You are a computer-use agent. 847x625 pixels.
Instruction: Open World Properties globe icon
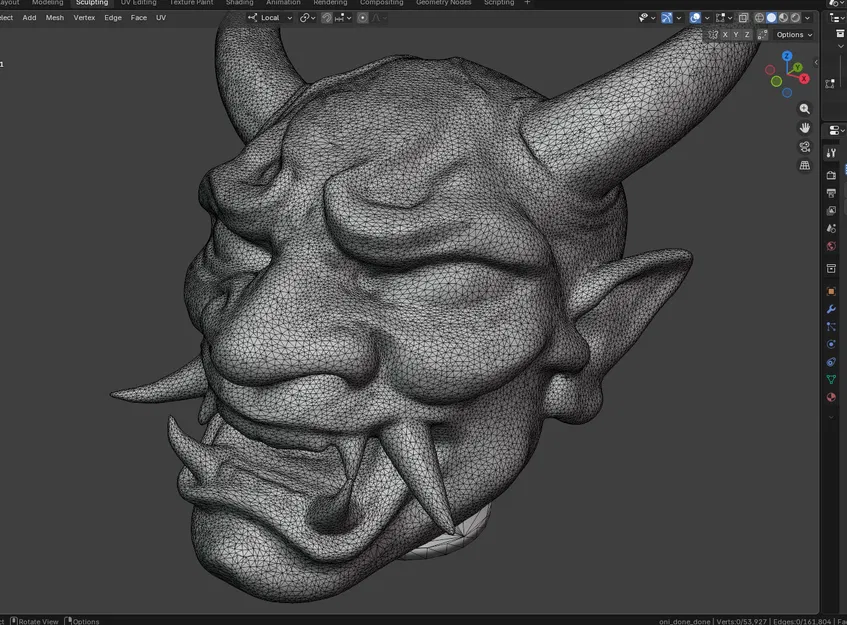(831, 247)
